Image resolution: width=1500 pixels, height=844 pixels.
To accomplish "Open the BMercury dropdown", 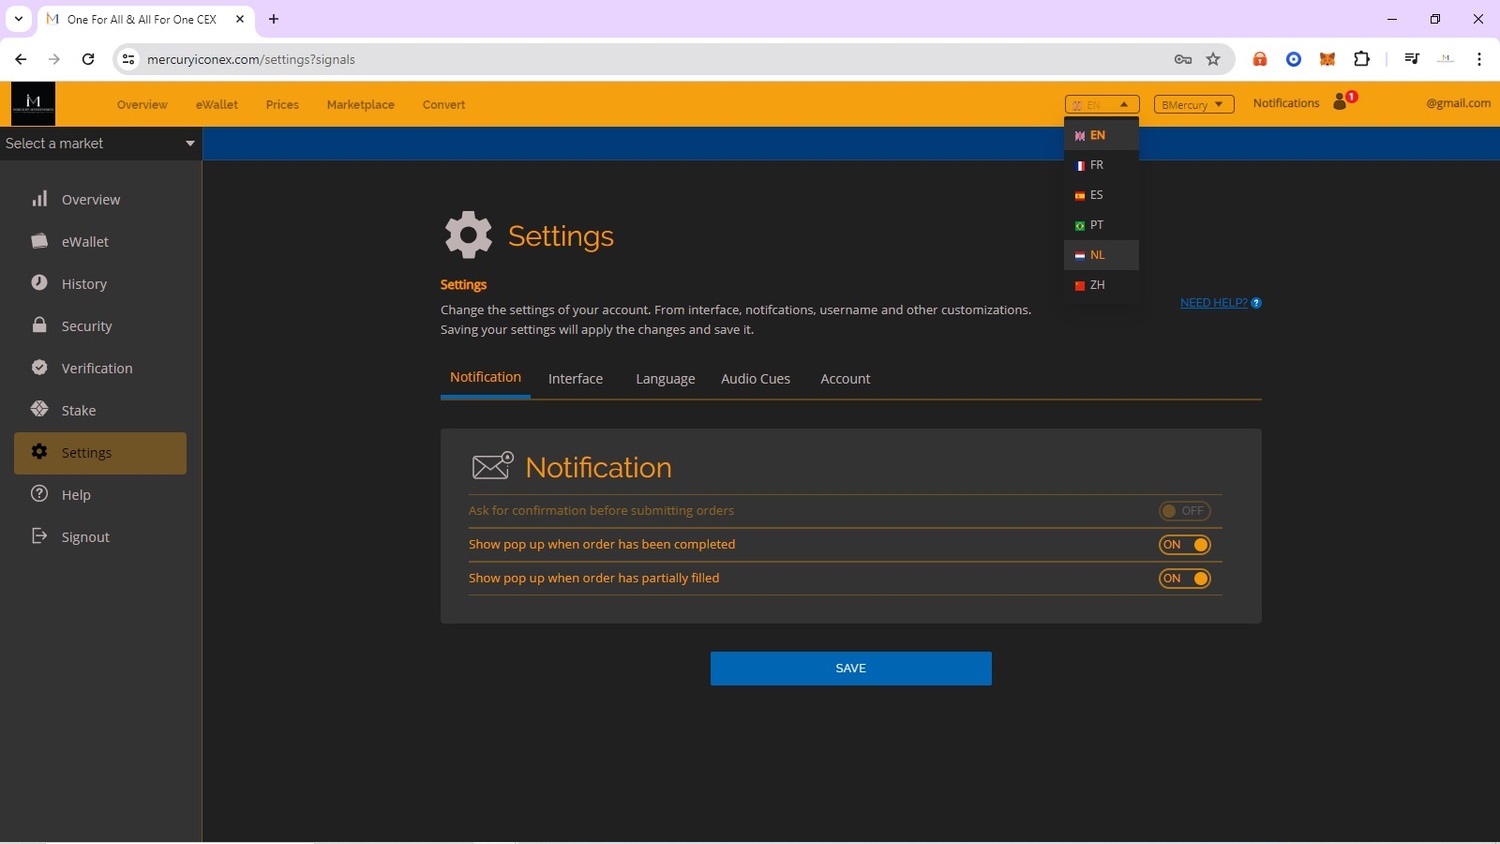I will (x=1193, y=104).
